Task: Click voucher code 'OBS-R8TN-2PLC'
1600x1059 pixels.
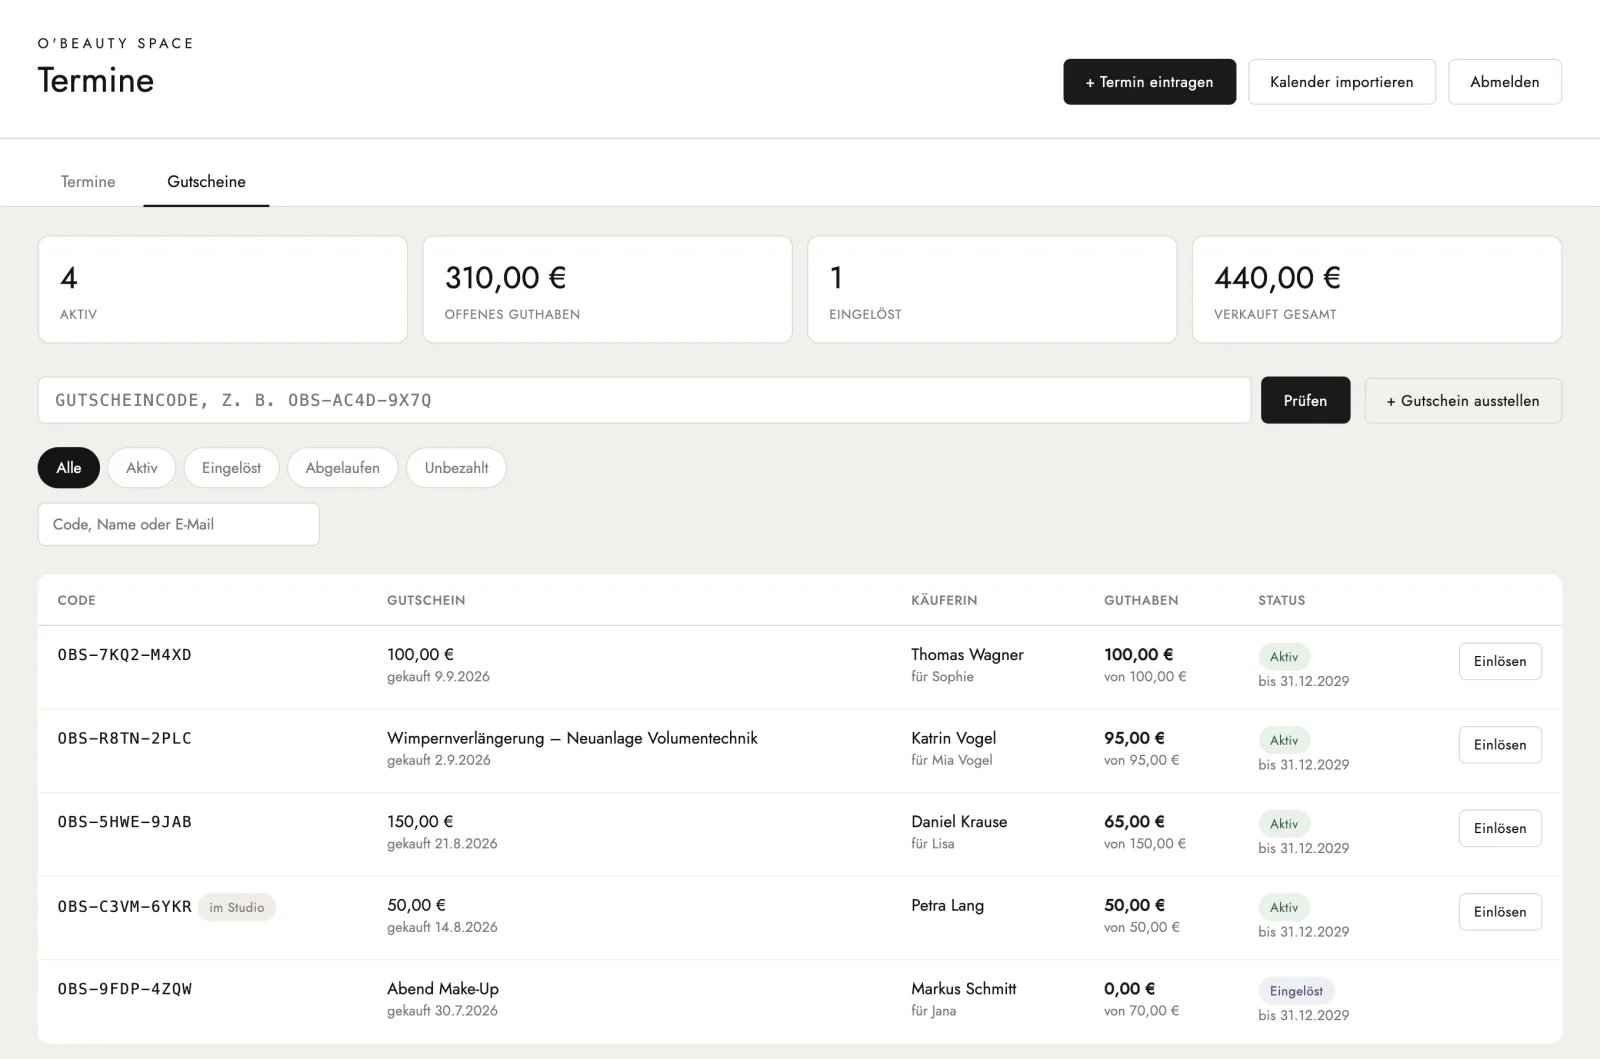Action: click(124, 738)
